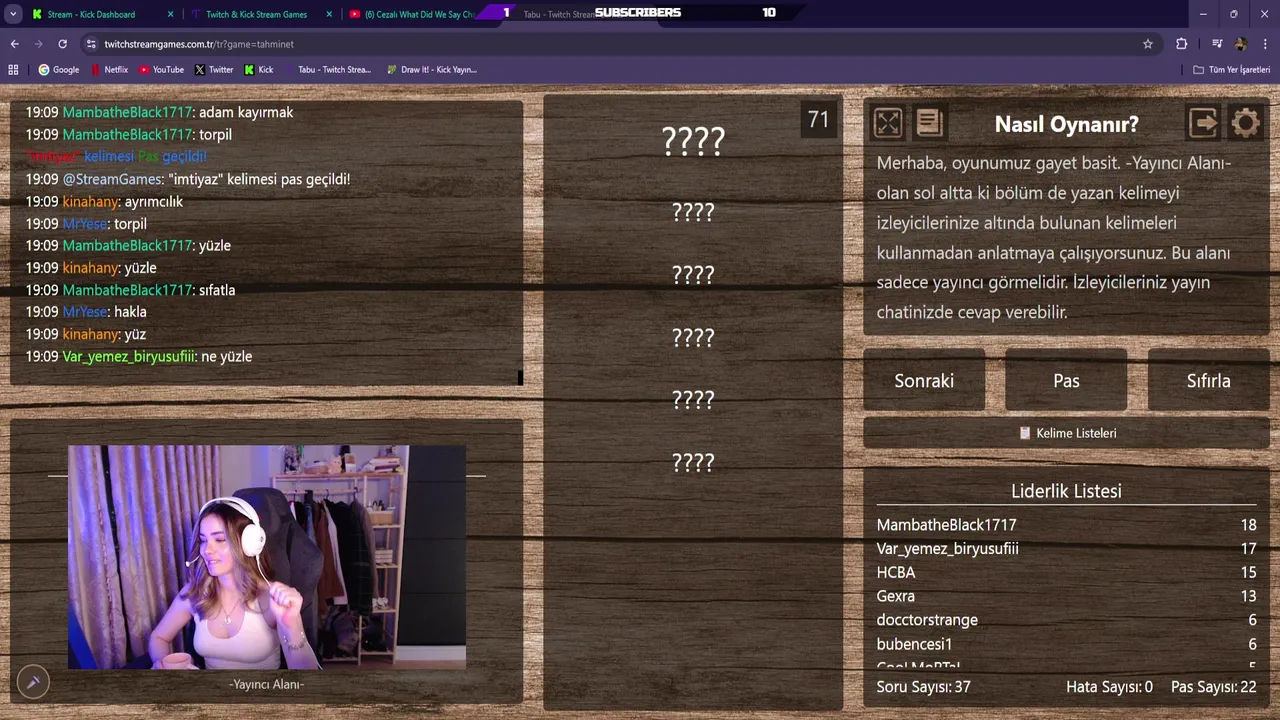Screen dimensions: 1280x720
Task: Click the @StreamGames imtiyaz pas message
Action: pyautogui.click(x=188, y=179)
